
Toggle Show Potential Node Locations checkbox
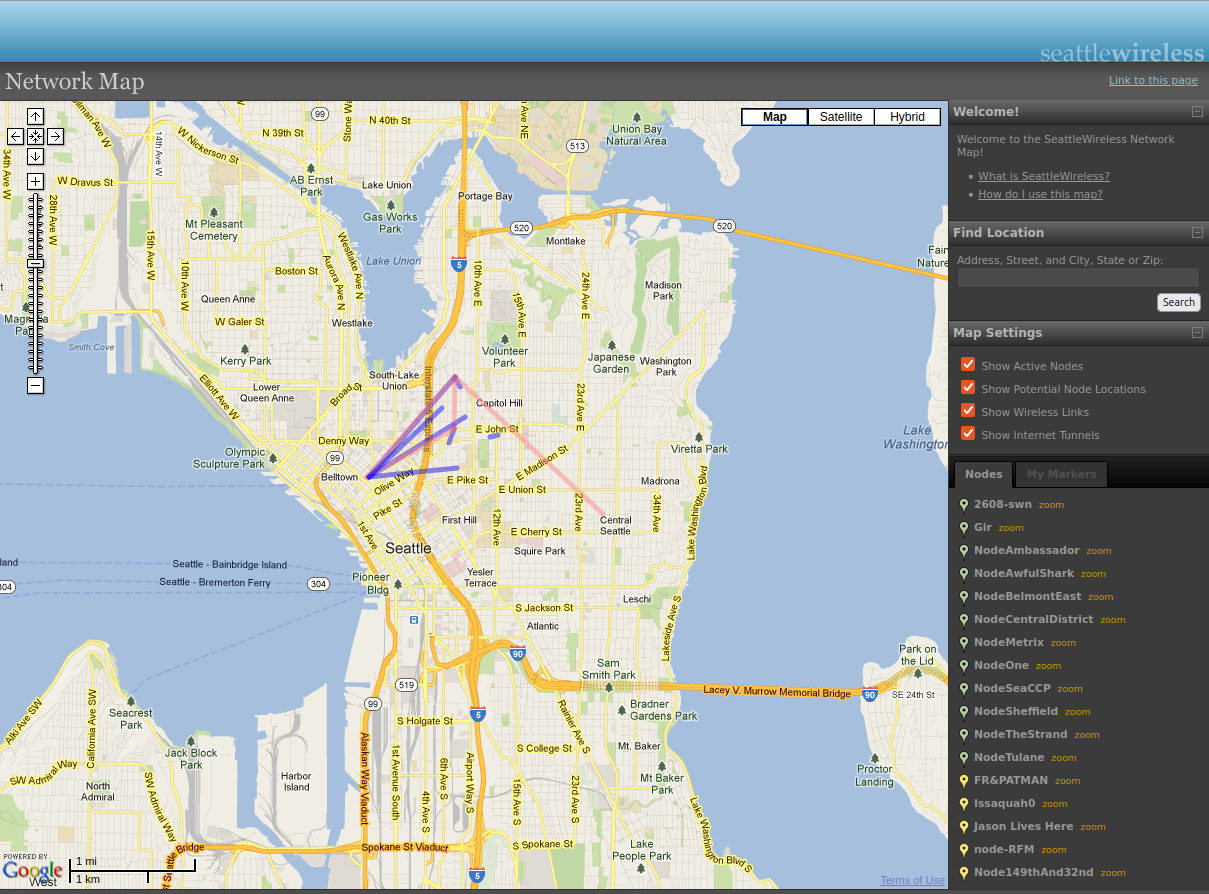pos(968,388)
